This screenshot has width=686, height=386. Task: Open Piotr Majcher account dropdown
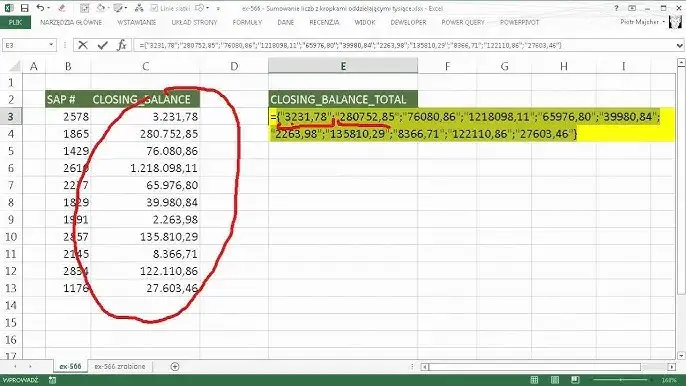tap(642, 22)
